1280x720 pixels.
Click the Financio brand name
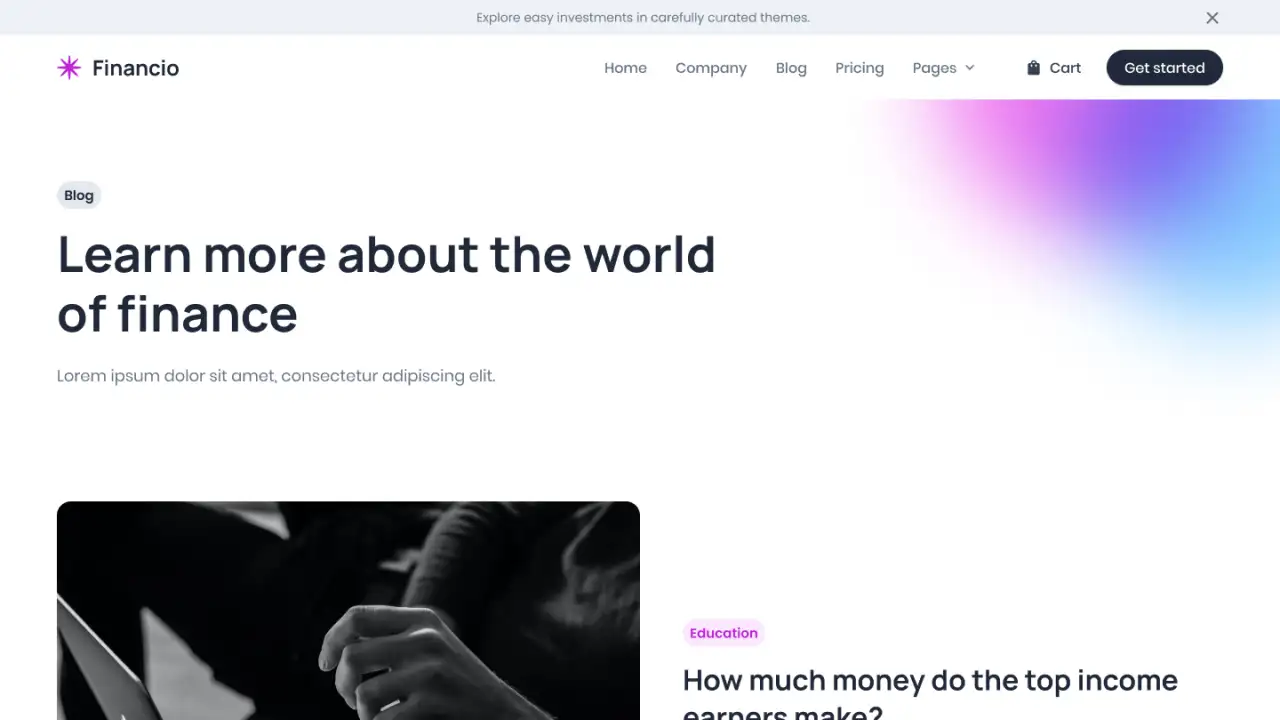pos(135,68)
